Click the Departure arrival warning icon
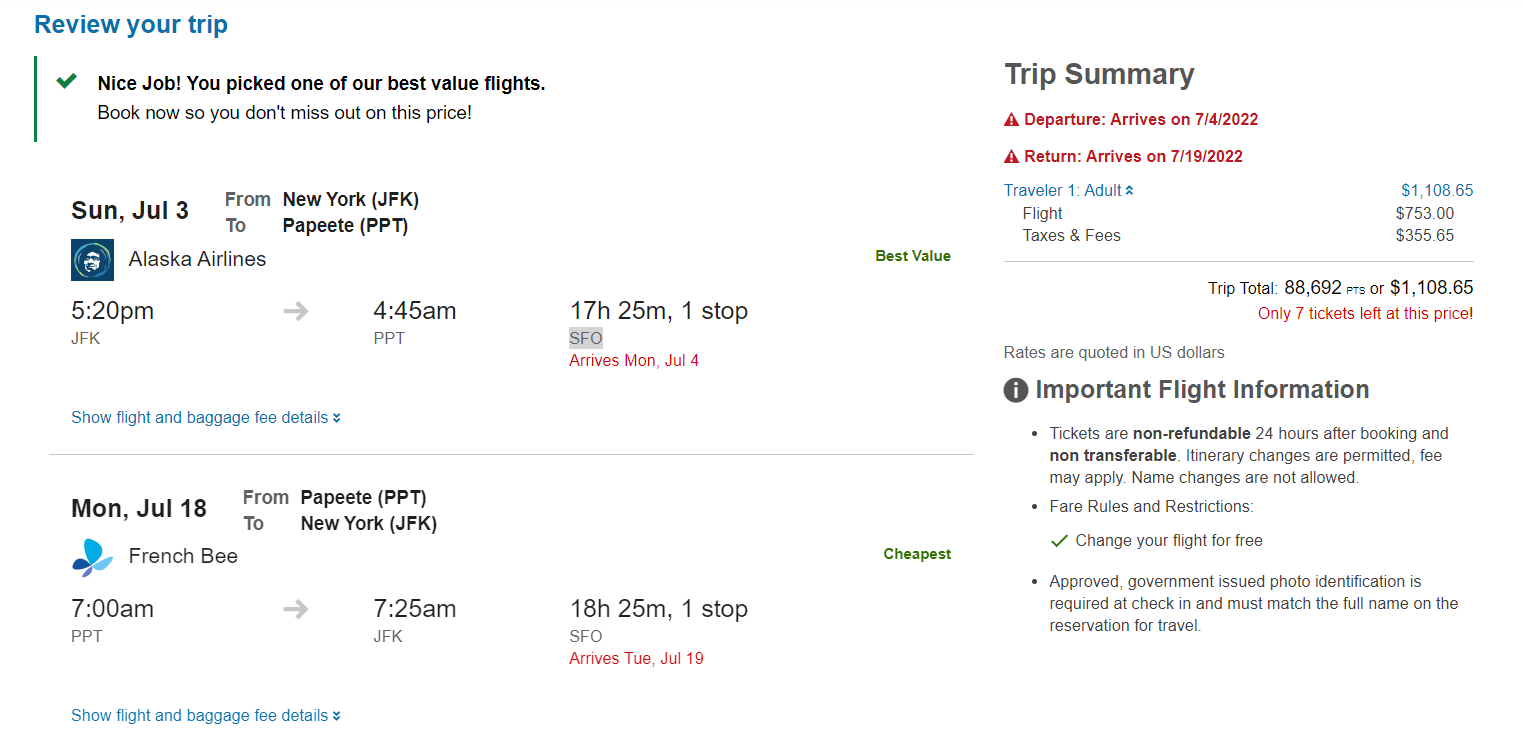This screenshot has height=738, width=1522. coord(1012,119)
